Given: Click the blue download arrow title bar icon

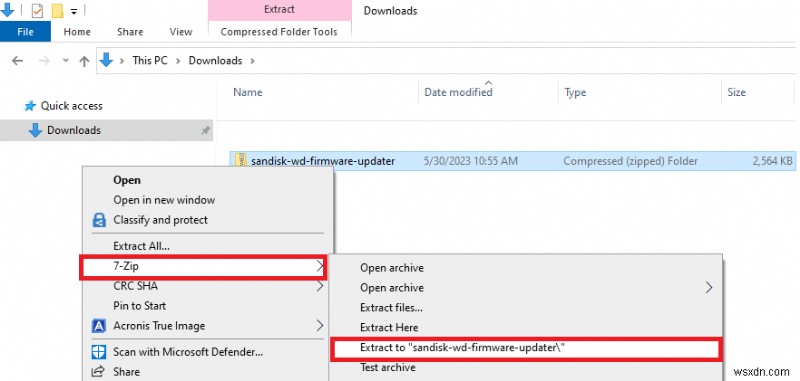Looking at the screenshot, I should point(7,9).
